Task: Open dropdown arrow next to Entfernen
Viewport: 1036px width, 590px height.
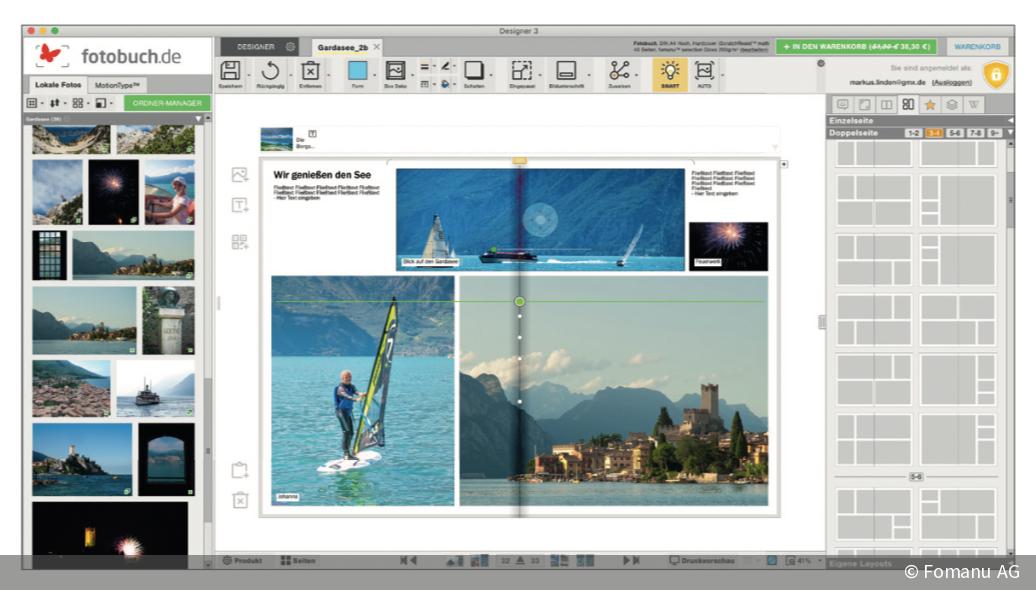Action: tap(329, 75)
